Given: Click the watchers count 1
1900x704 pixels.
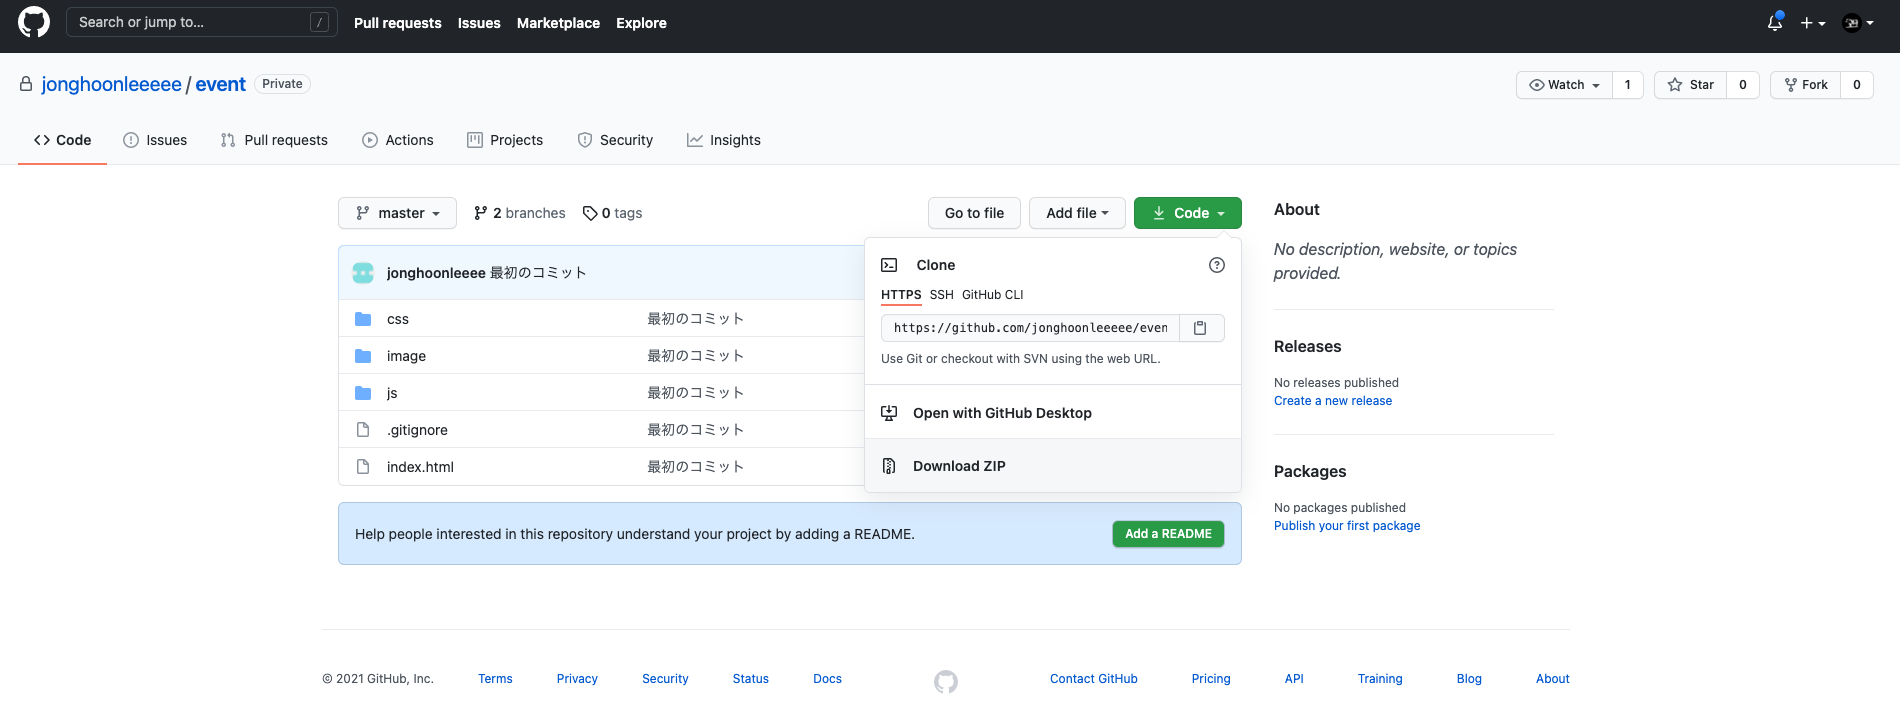Looking at the screenshot, I should pyautogui.click(x=1628, y=85).
